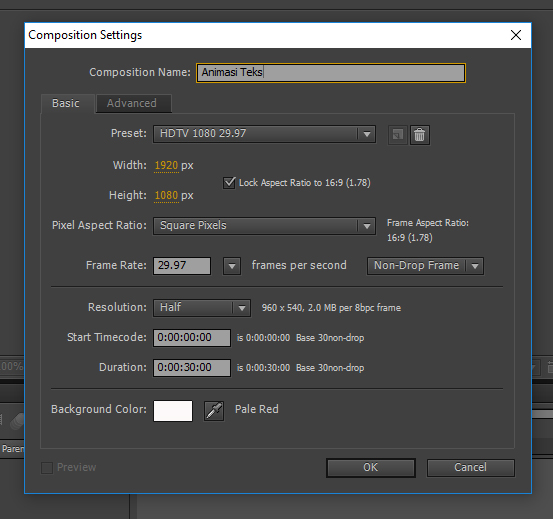553x519 pixels.
Task: Delete the selected preset with trash icon
Action: coord(419,135)
